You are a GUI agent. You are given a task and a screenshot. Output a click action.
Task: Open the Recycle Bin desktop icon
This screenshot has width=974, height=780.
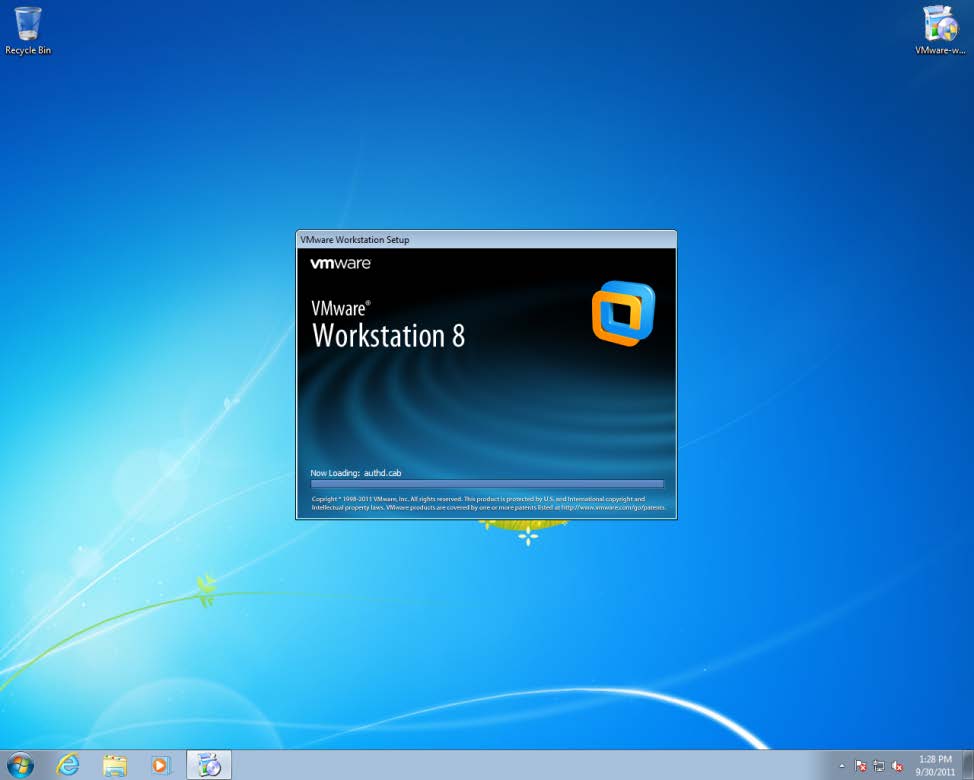28,31
